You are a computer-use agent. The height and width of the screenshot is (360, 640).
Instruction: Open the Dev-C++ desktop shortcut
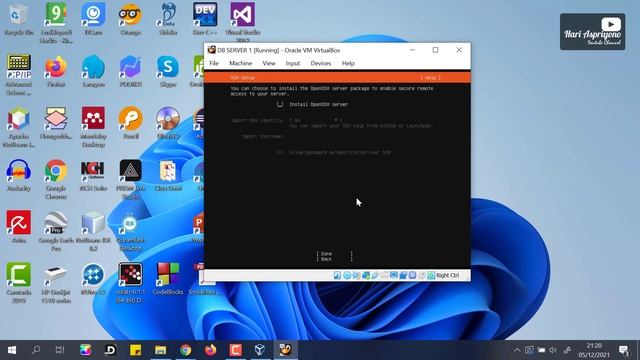point(205,19)
